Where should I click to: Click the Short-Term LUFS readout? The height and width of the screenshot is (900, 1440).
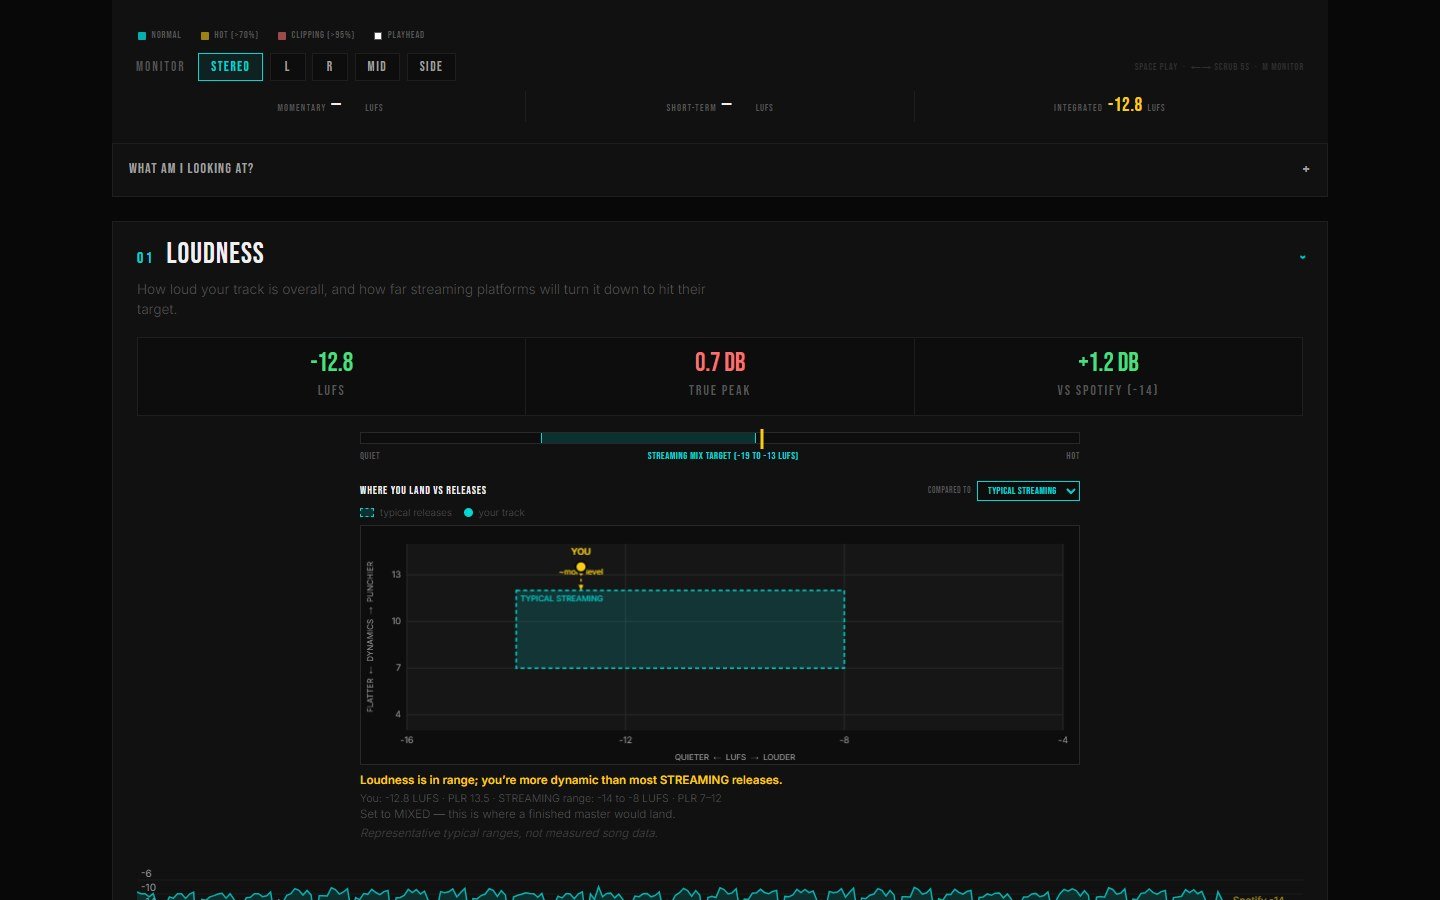[720, 107]
